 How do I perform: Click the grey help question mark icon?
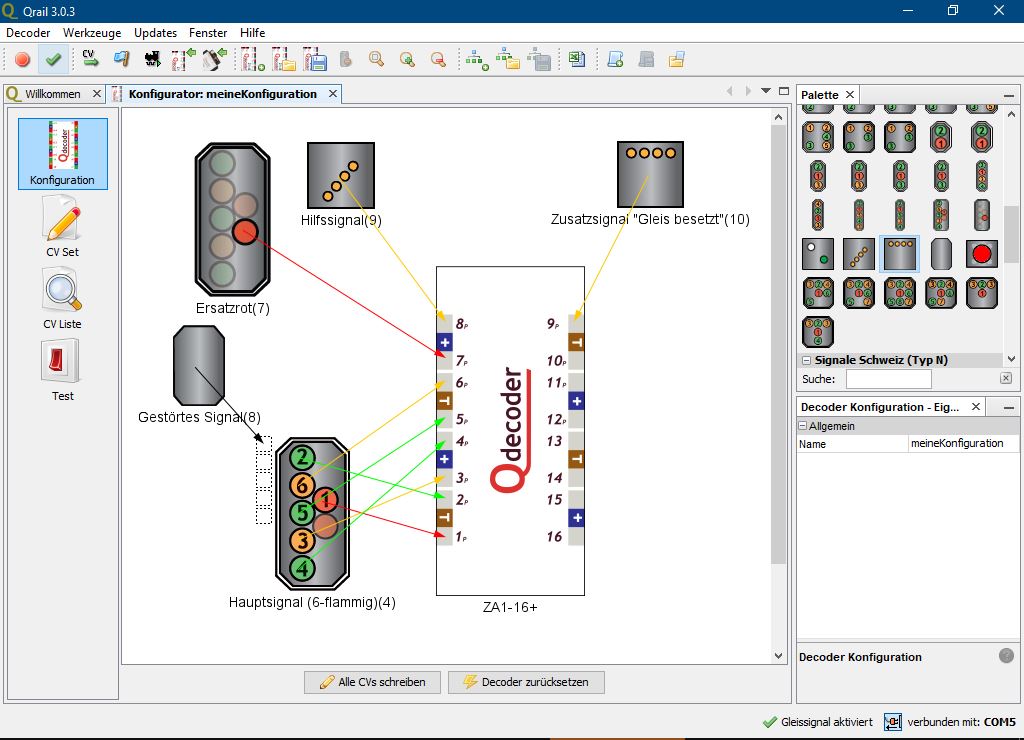1006,656
